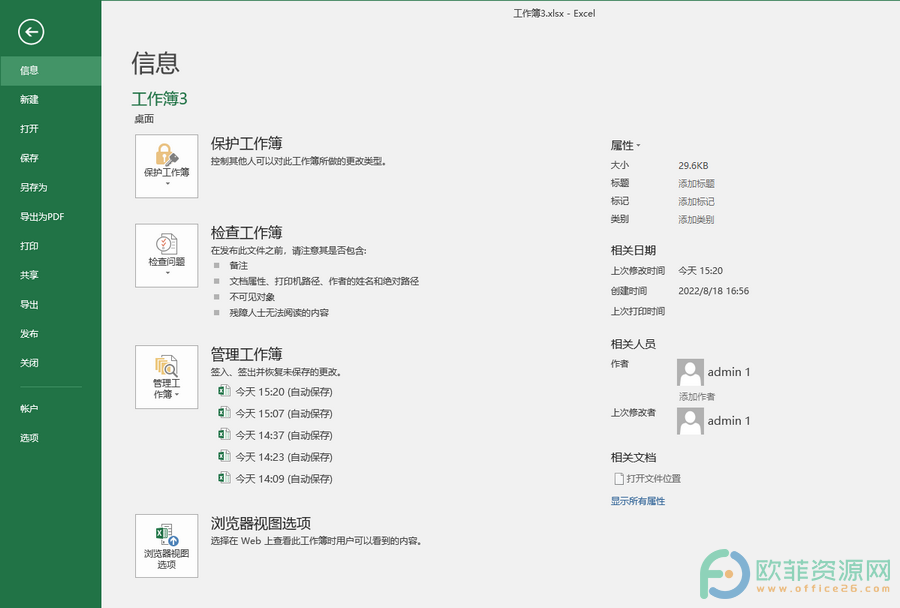900x608 pixels.
Task: Select the 信息 tab in sidebar
Action: pos(51,71)
